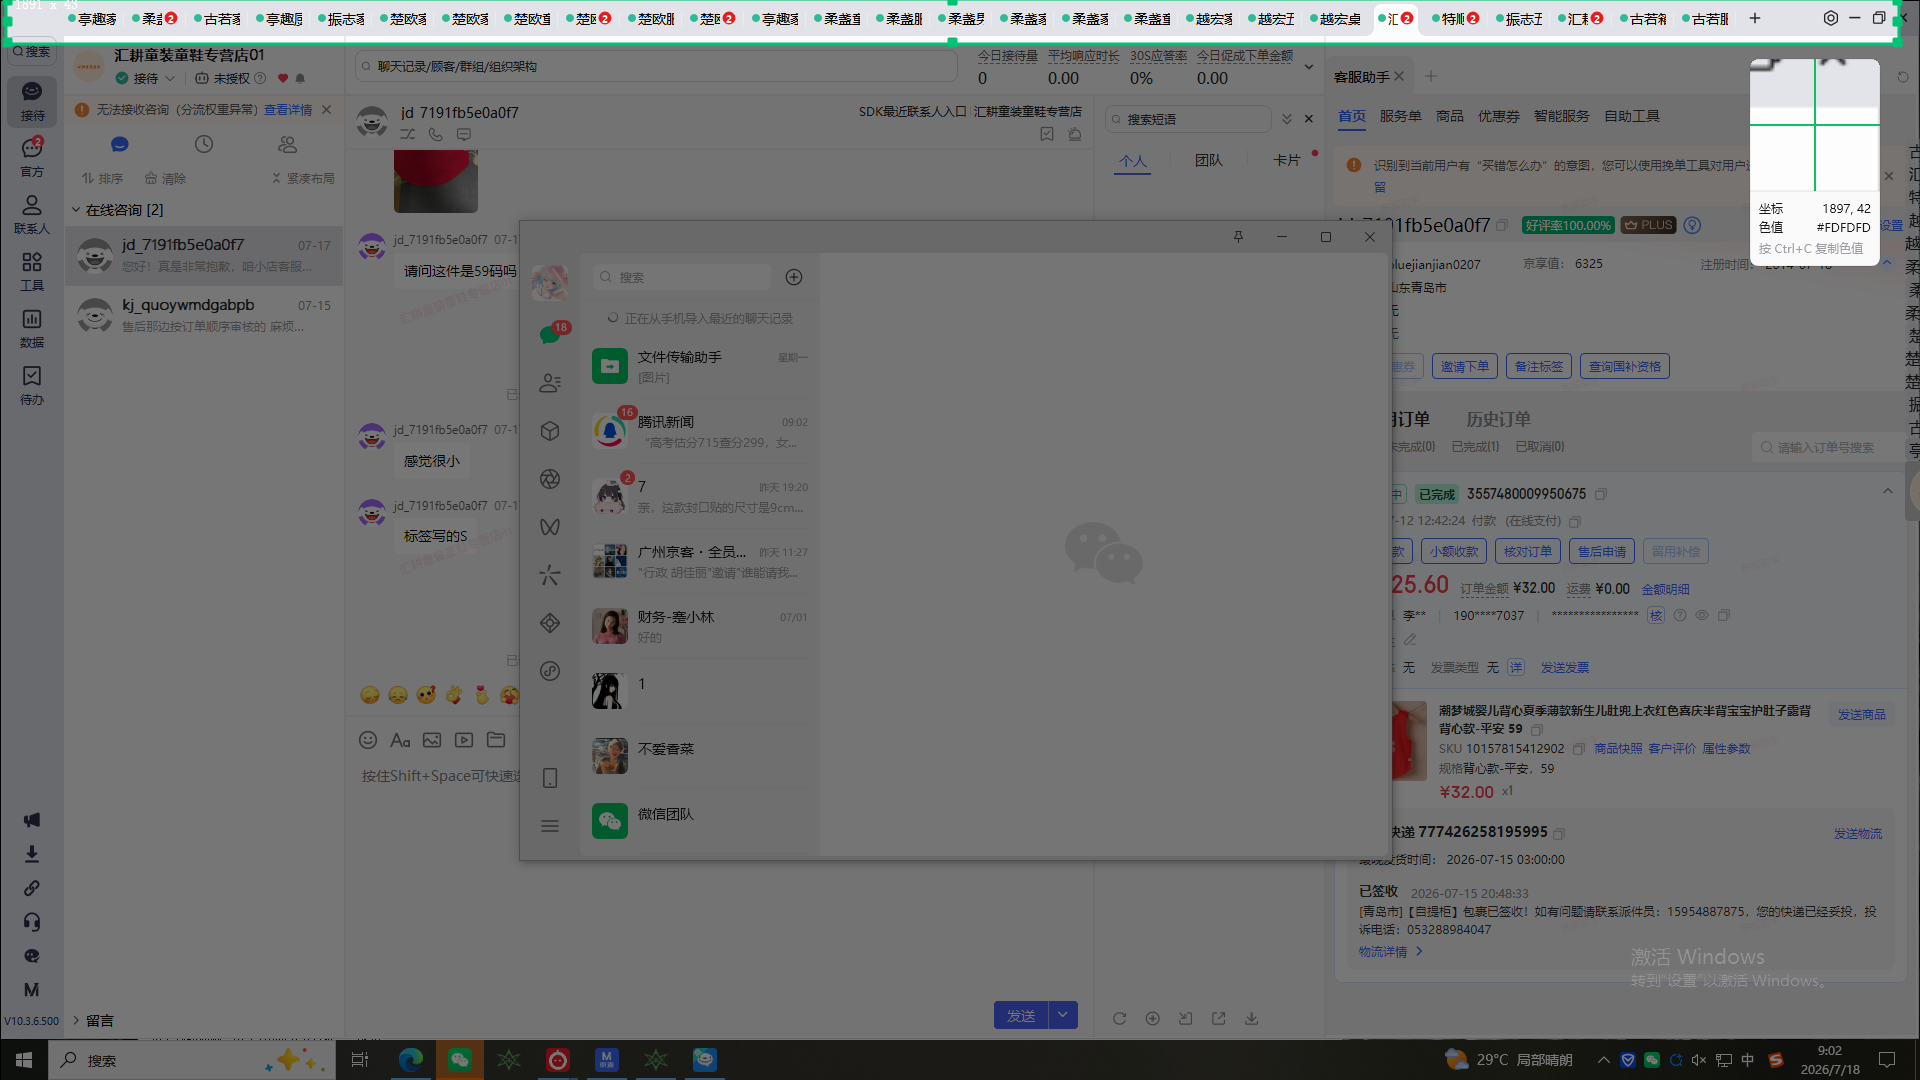Expand the 留言 section
Image resolution: width=1920 pixels, height=1080 pixels.
click(76, 1020)
